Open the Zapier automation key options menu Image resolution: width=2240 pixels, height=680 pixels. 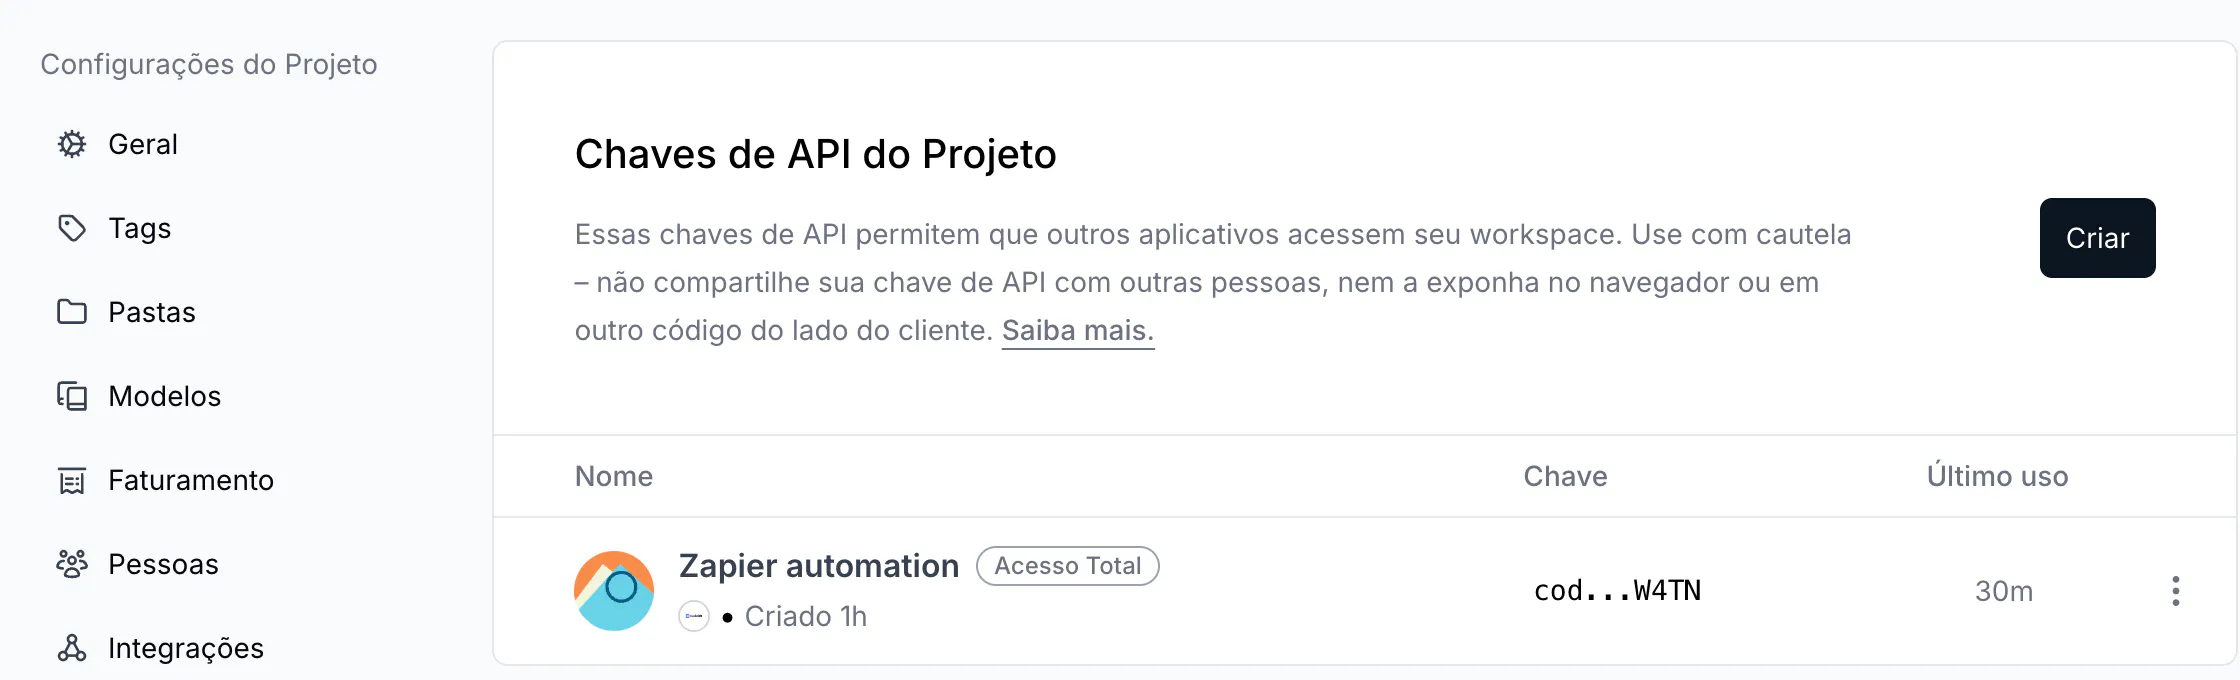click(x=2175, y=591)
